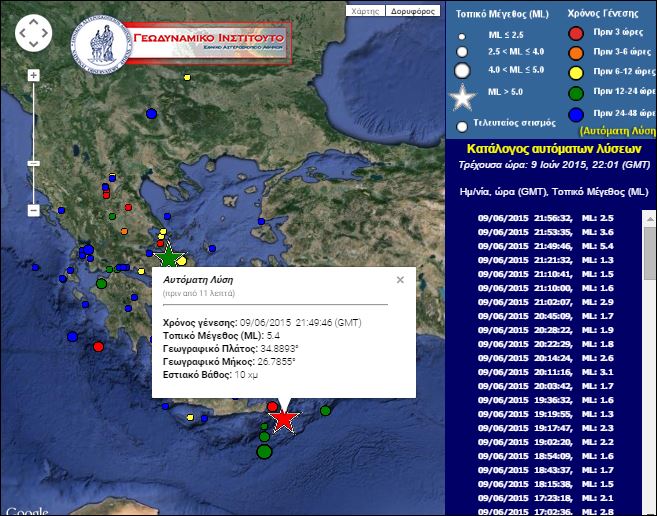Select the catalog entry 17:23:18 ML 2.1

point(546,498)
